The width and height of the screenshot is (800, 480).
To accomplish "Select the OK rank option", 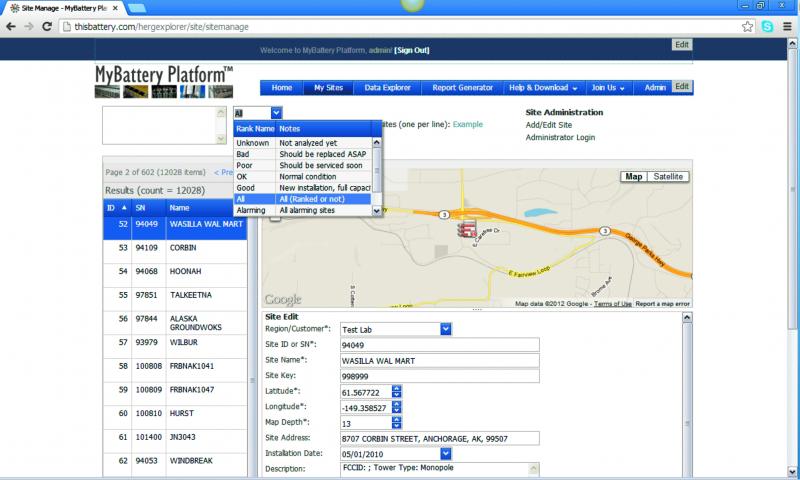I will click(303, 176).
